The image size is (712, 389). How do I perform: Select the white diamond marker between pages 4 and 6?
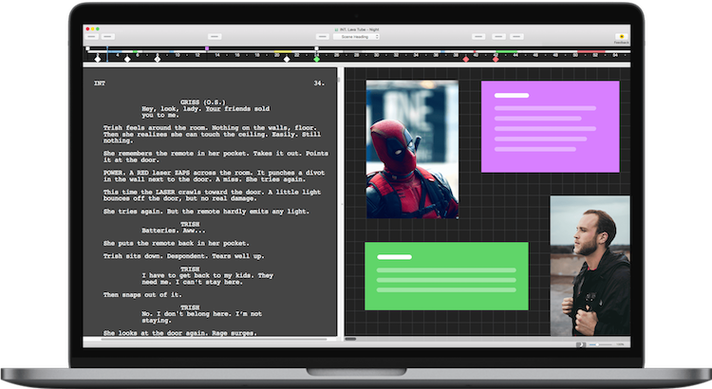click(x=128, y=59)
